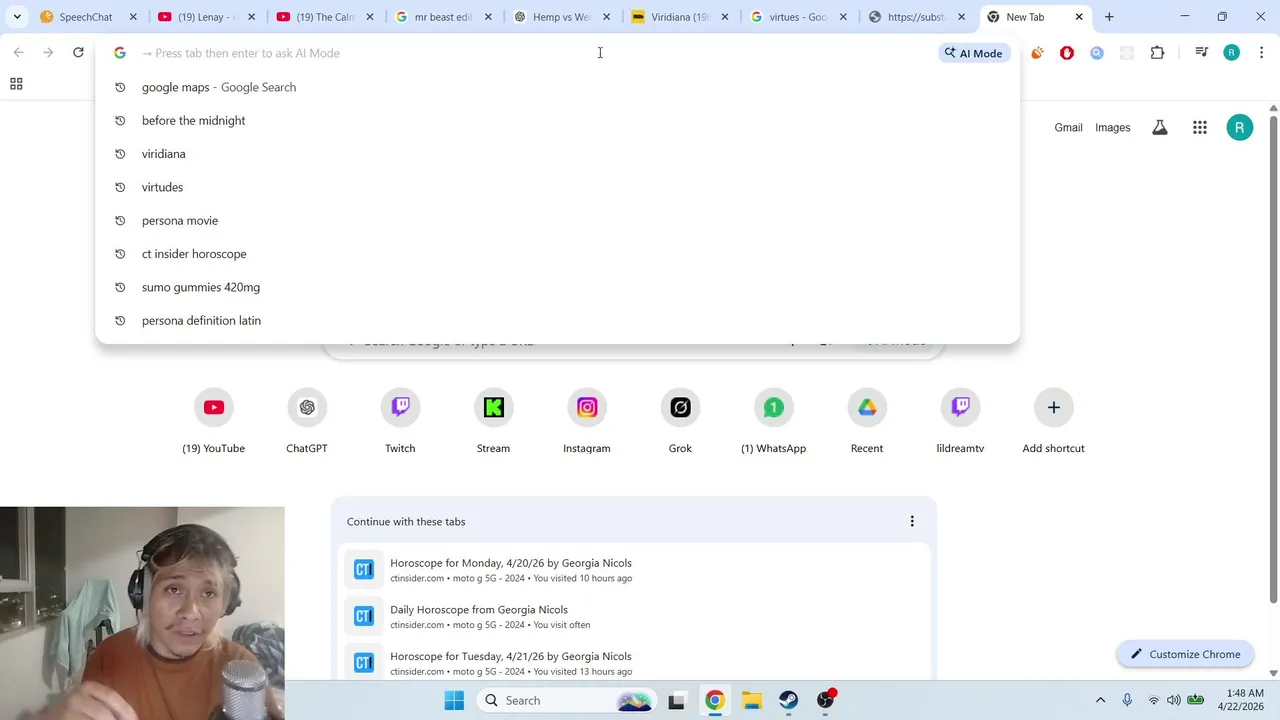The height and width of the screenshot is (720, 1280).
Task: Open the Continue with these tabs menu
Action: tap(911, 521)
